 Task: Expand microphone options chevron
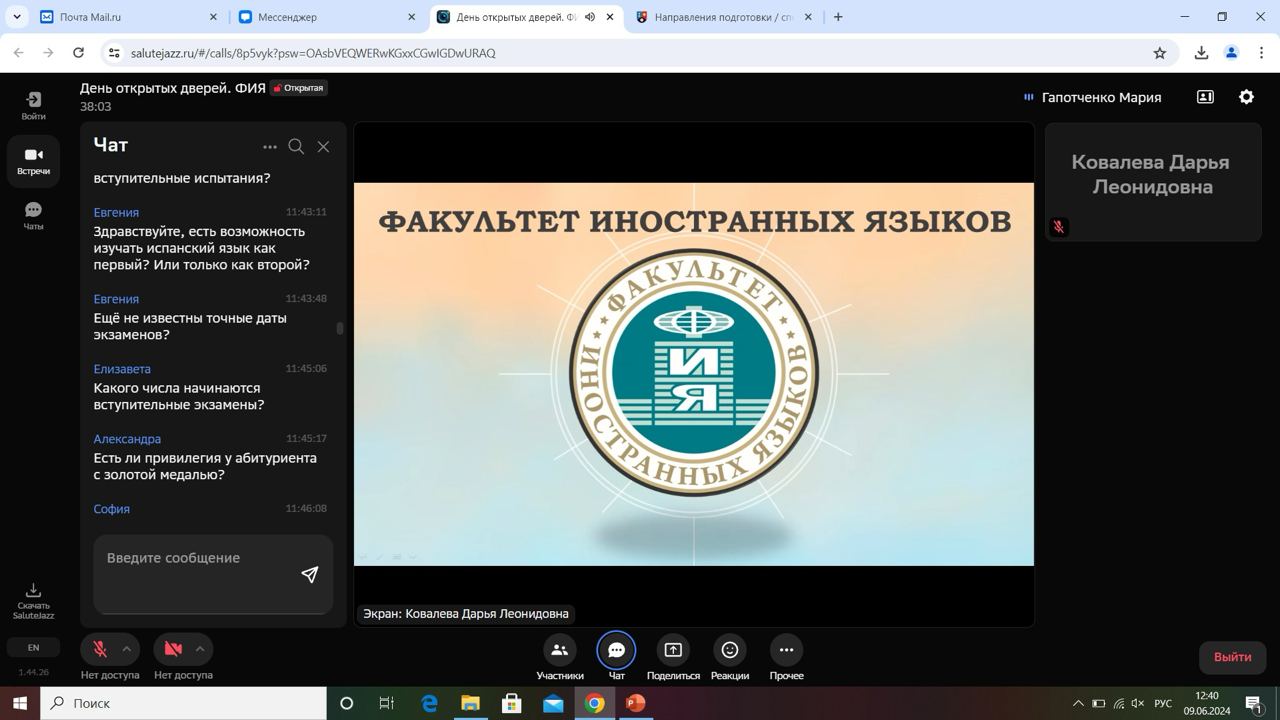point(127,649)
